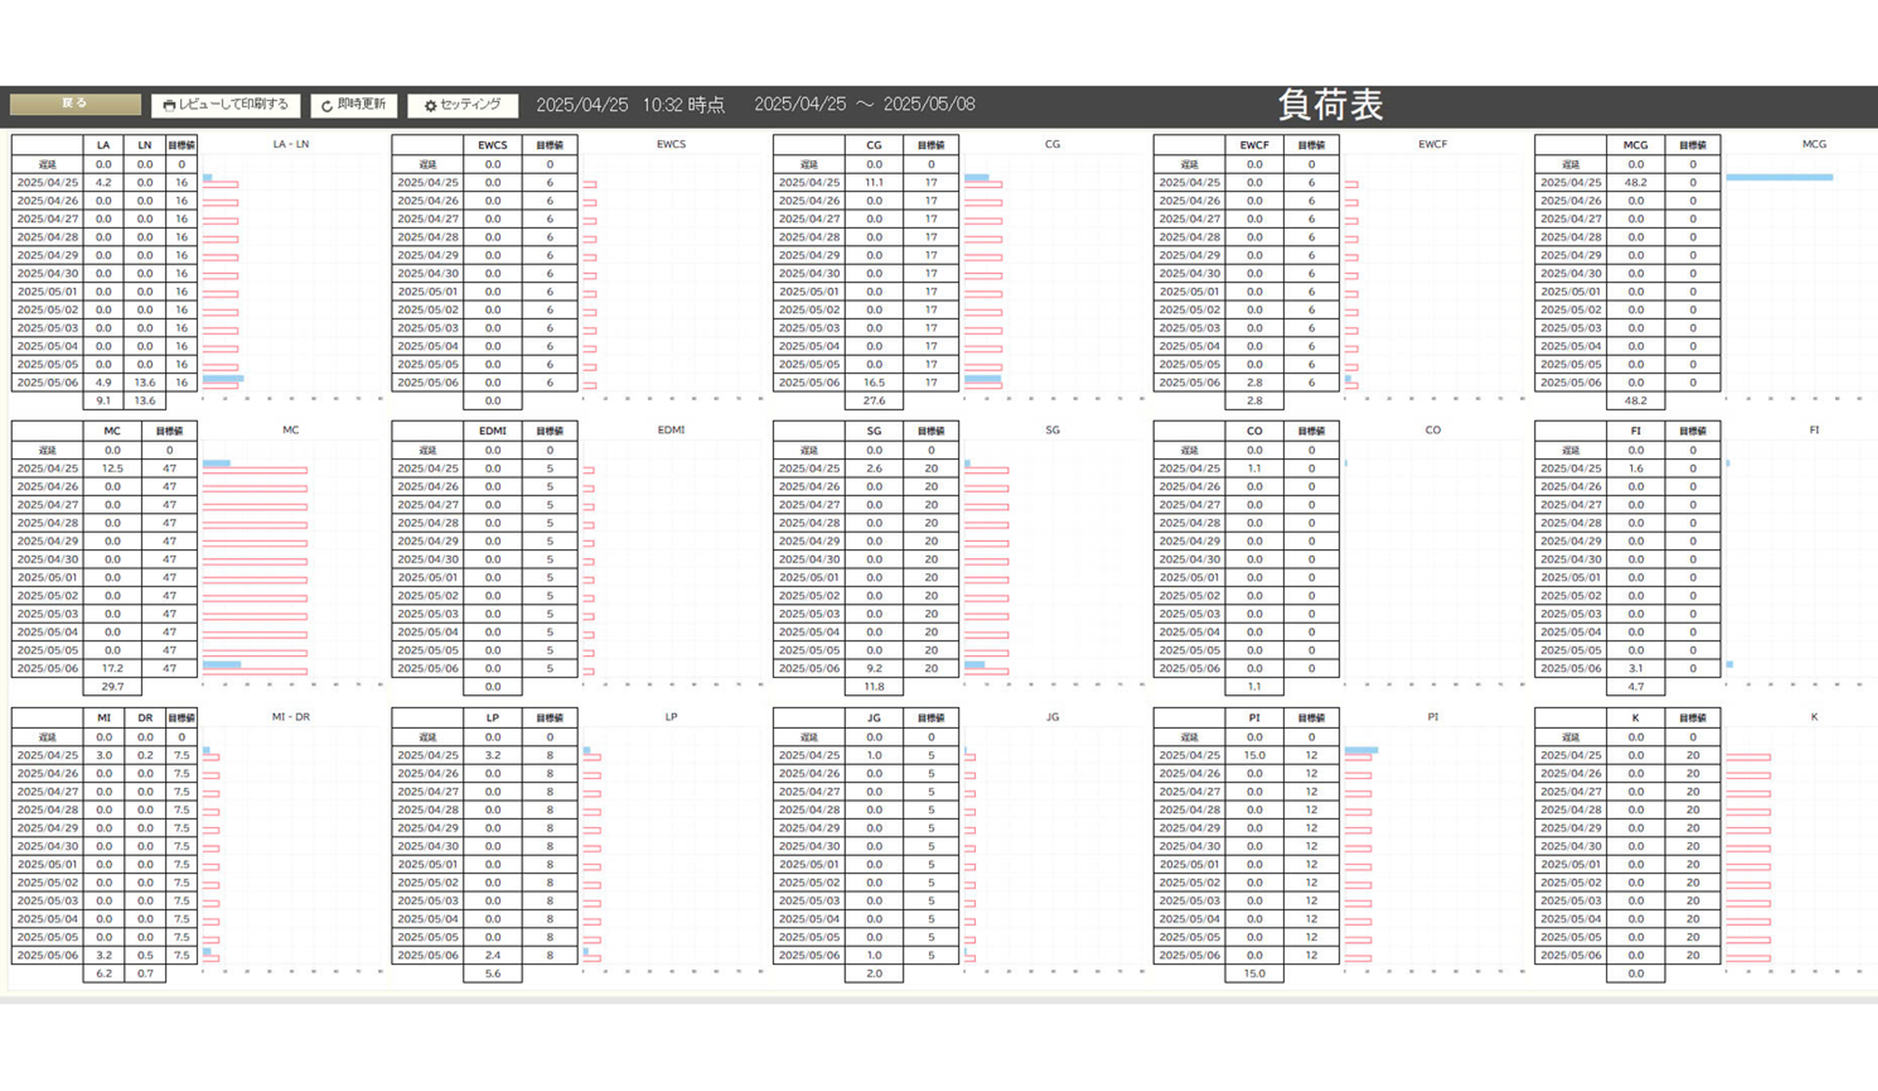Click the EWCS column header in table

click(x=492, y=145)
